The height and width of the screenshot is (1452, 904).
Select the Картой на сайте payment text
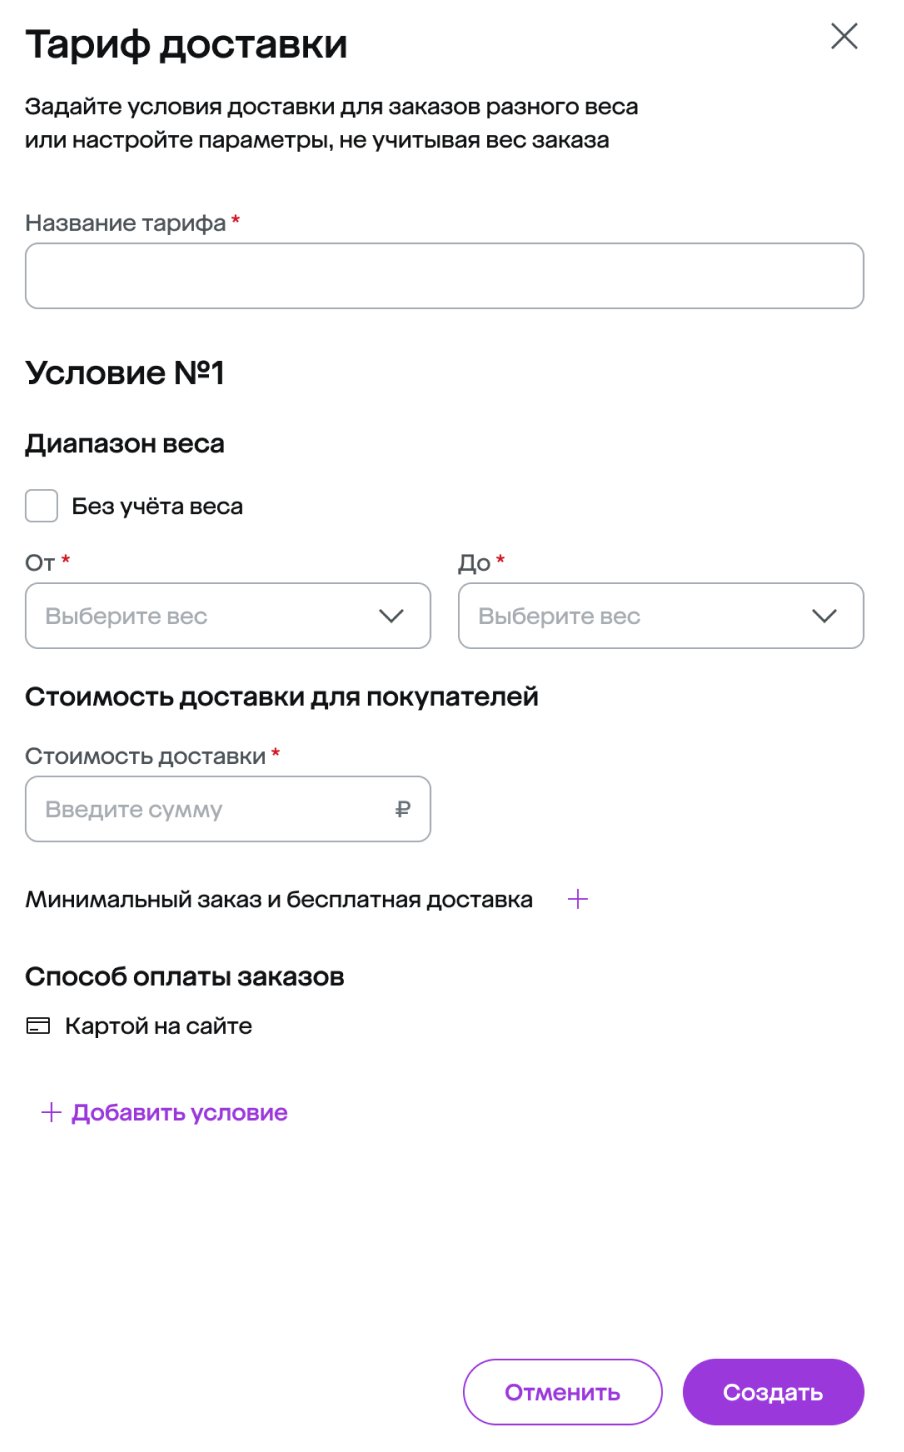click(158, 1026)
